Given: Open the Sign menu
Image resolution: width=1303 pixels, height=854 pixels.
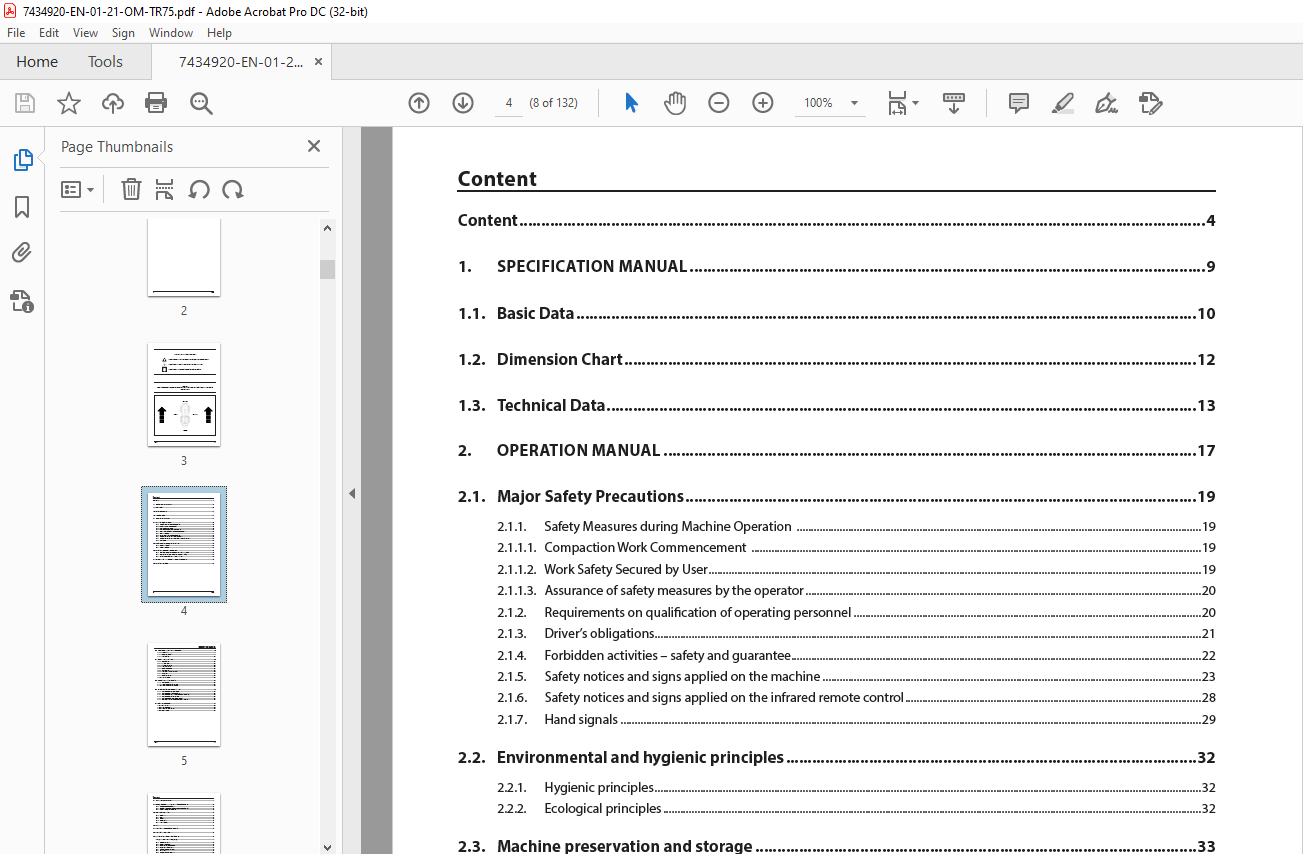Looking at the screenshot, I should tap(123, 33).
